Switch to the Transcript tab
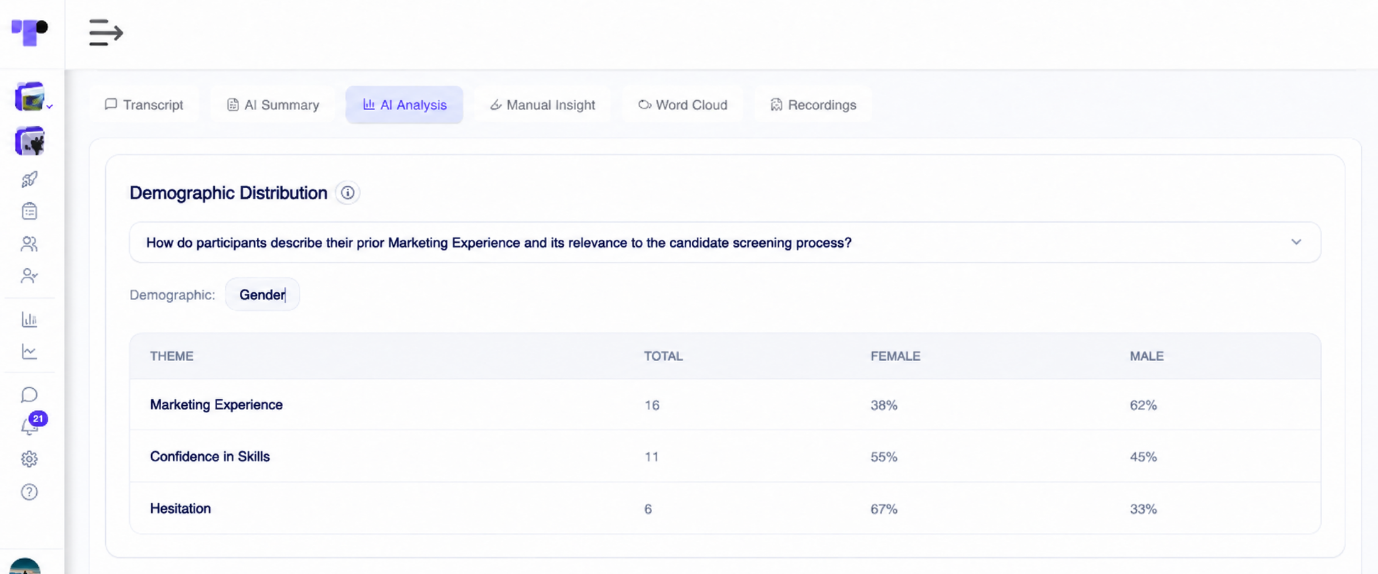The width and height of the screenshot is (1378, 574). pos(144,105)
